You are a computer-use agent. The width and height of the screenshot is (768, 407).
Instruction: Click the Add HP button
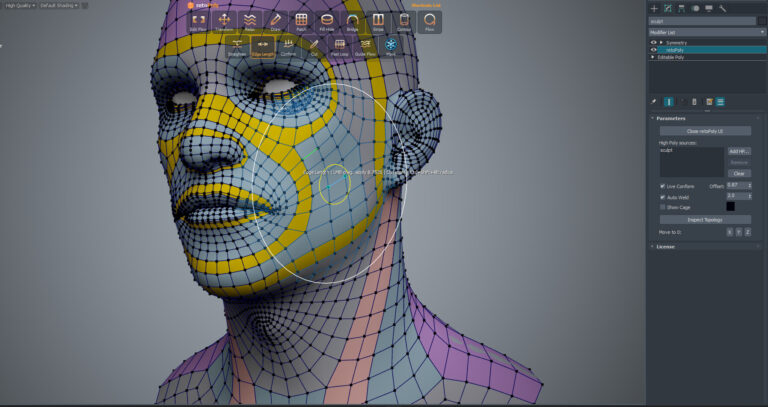739,151
